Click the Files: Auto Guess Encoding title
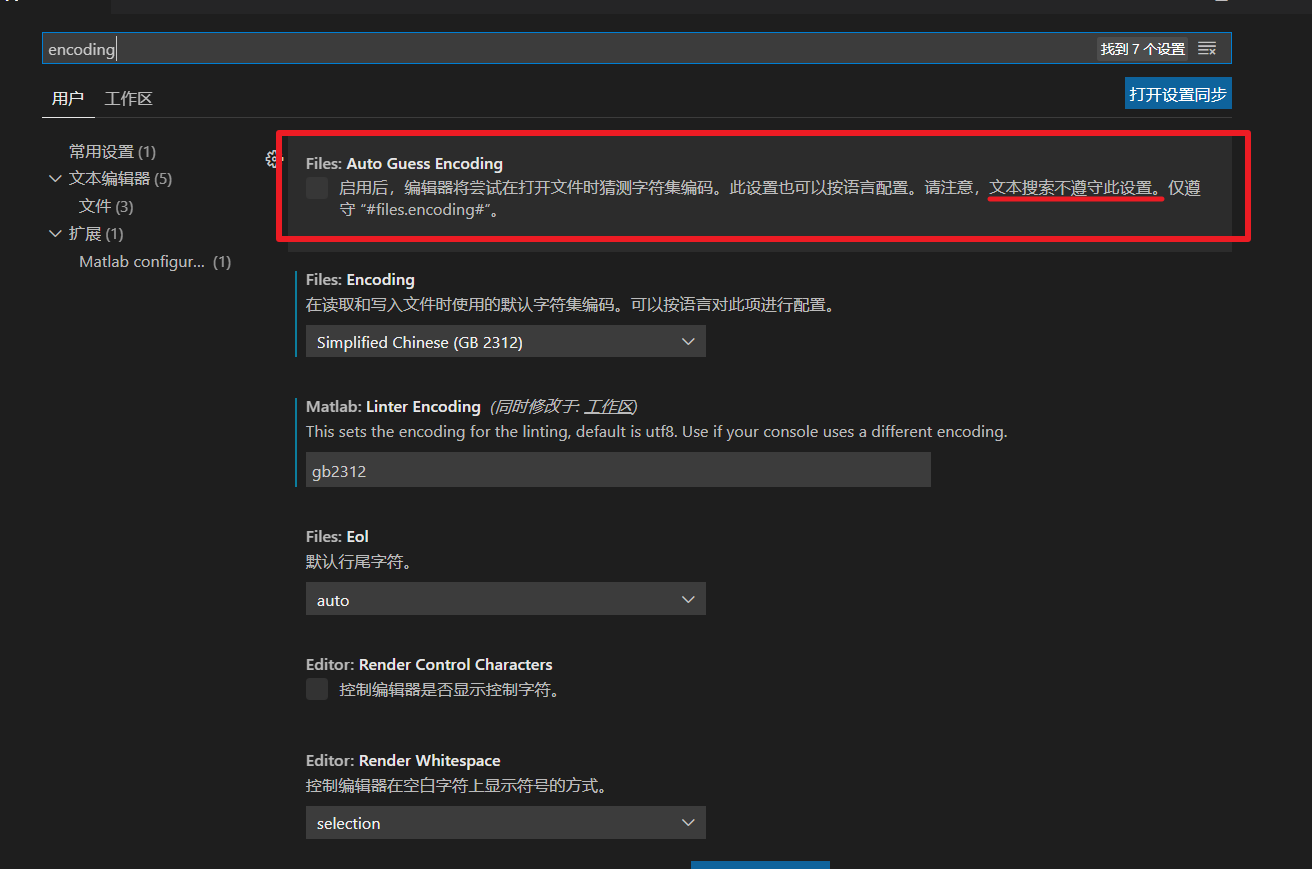This screenshot has height=869, width=1312. [x=404, y=164]
